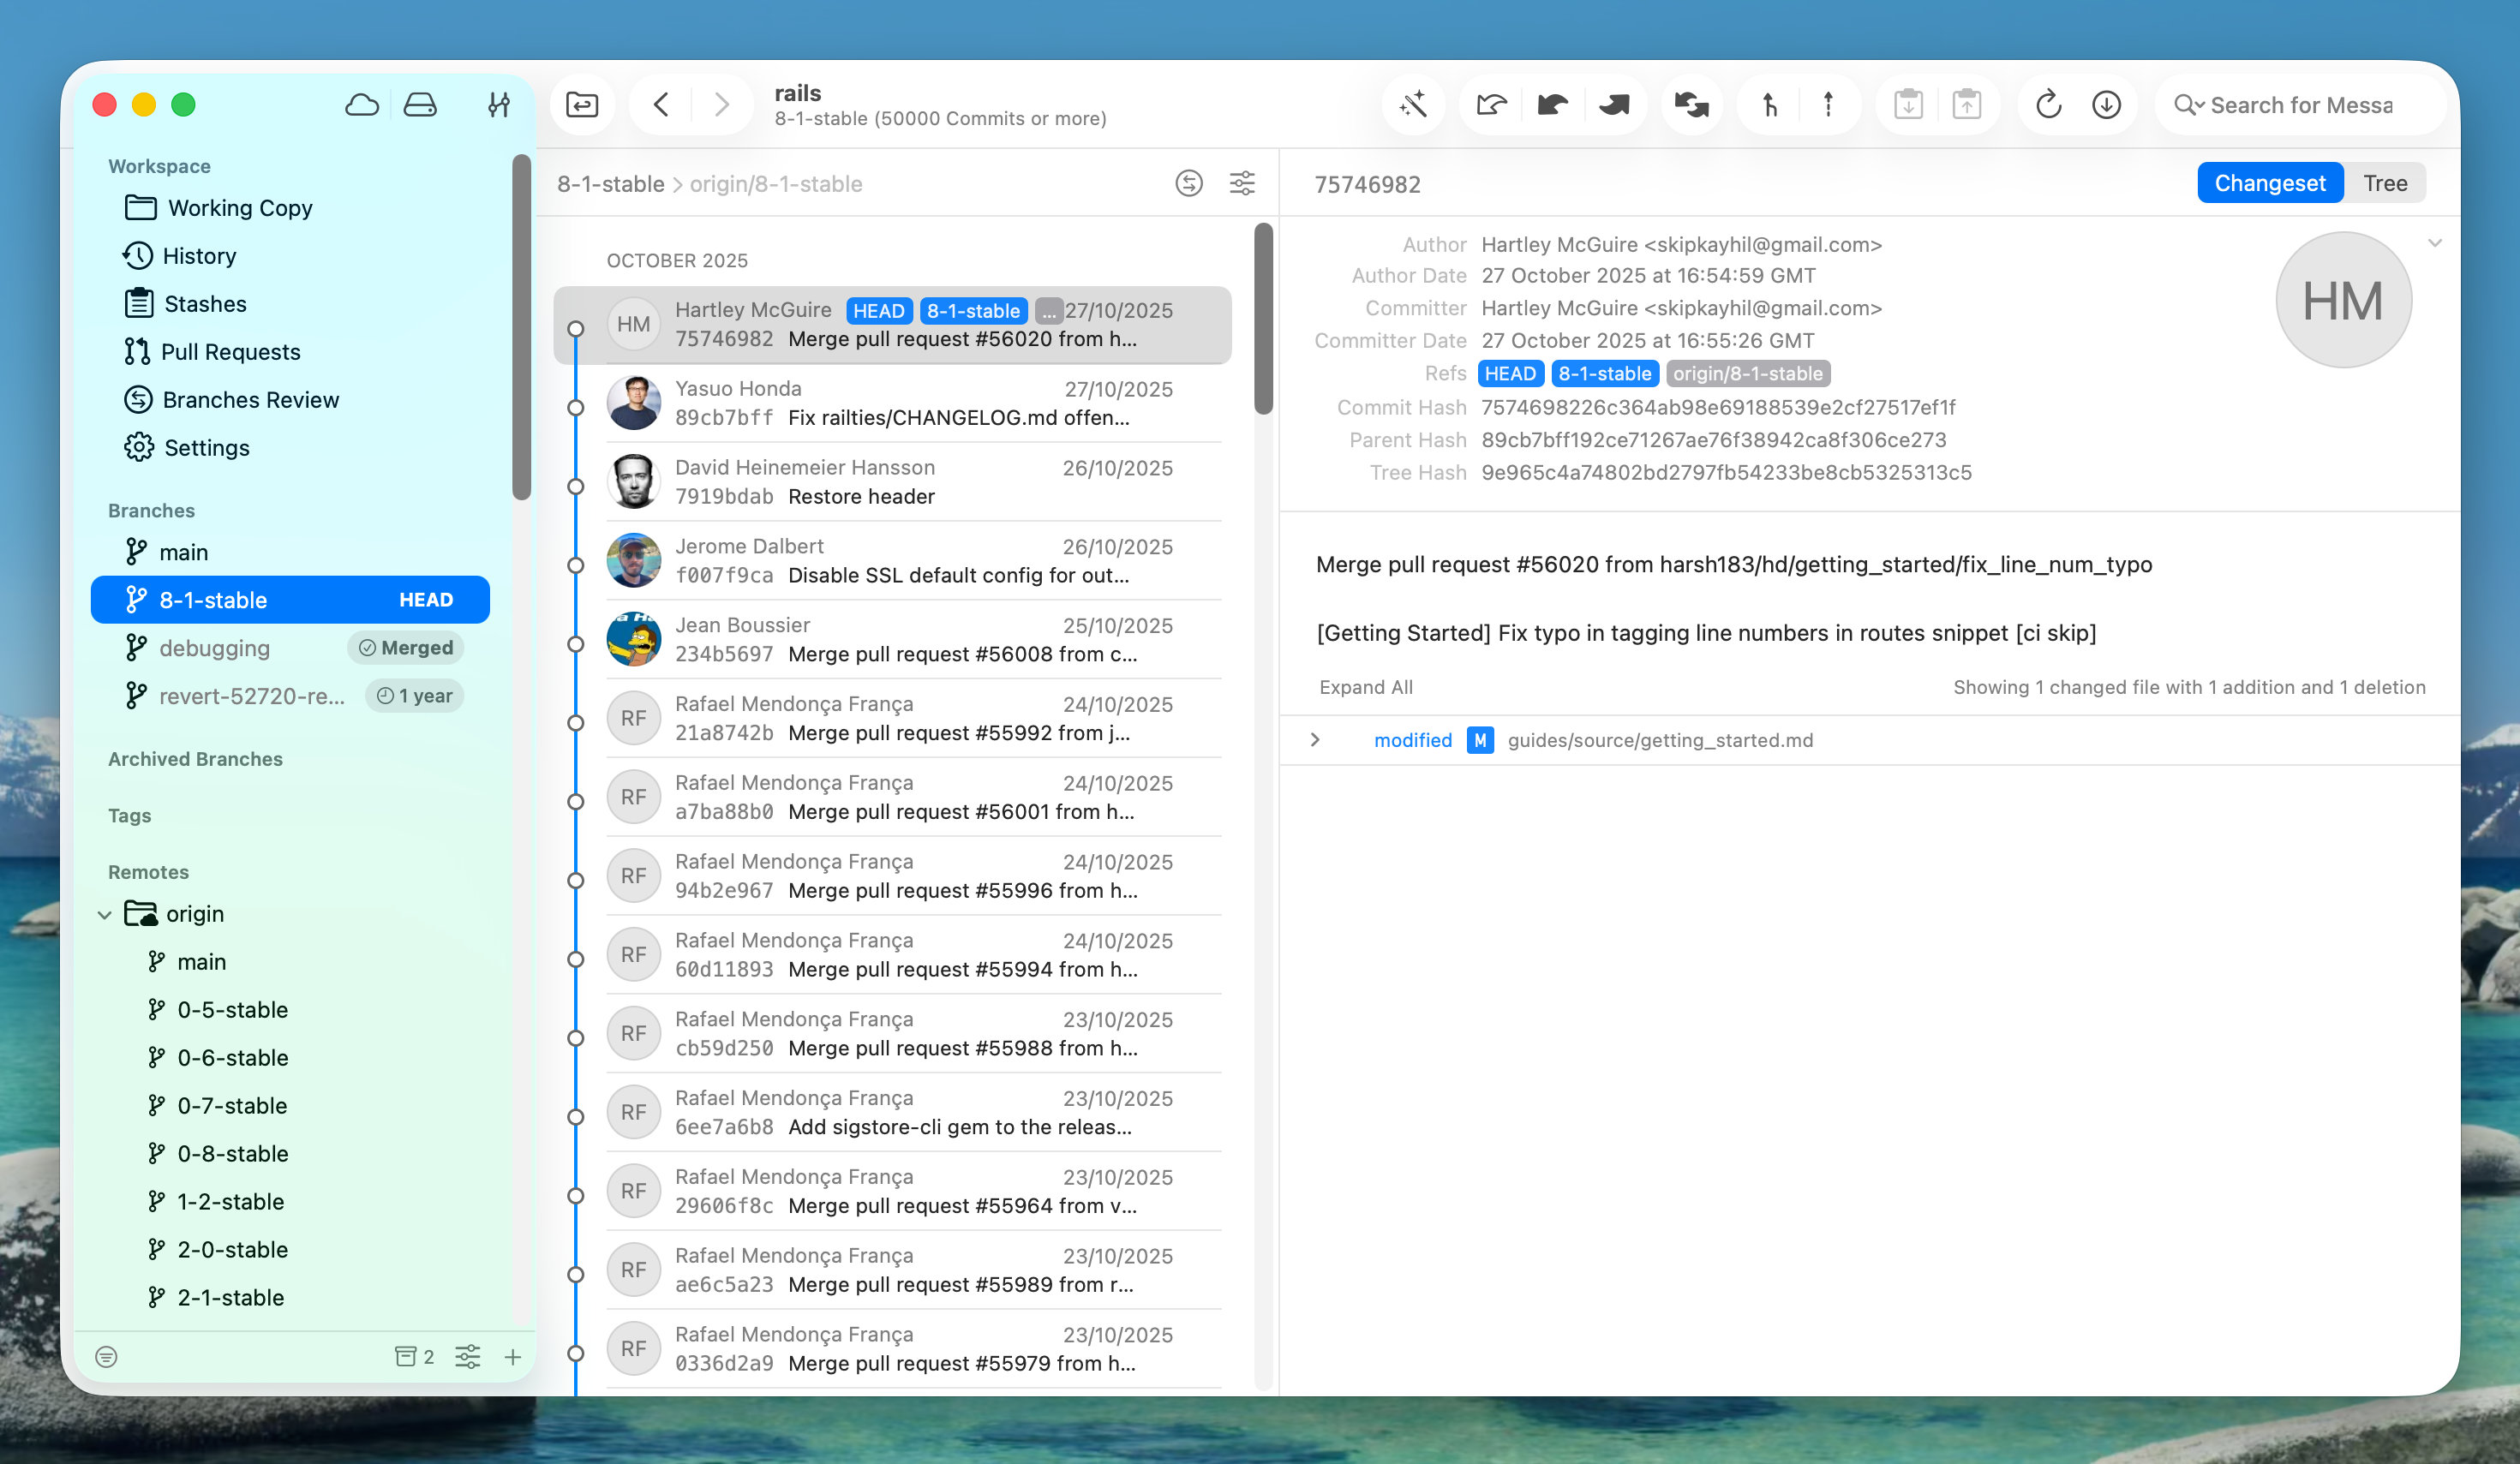Click the Refresh toolbar icon
Viewport: 2520px width, 1464px height.
(x=2048, y=104)
